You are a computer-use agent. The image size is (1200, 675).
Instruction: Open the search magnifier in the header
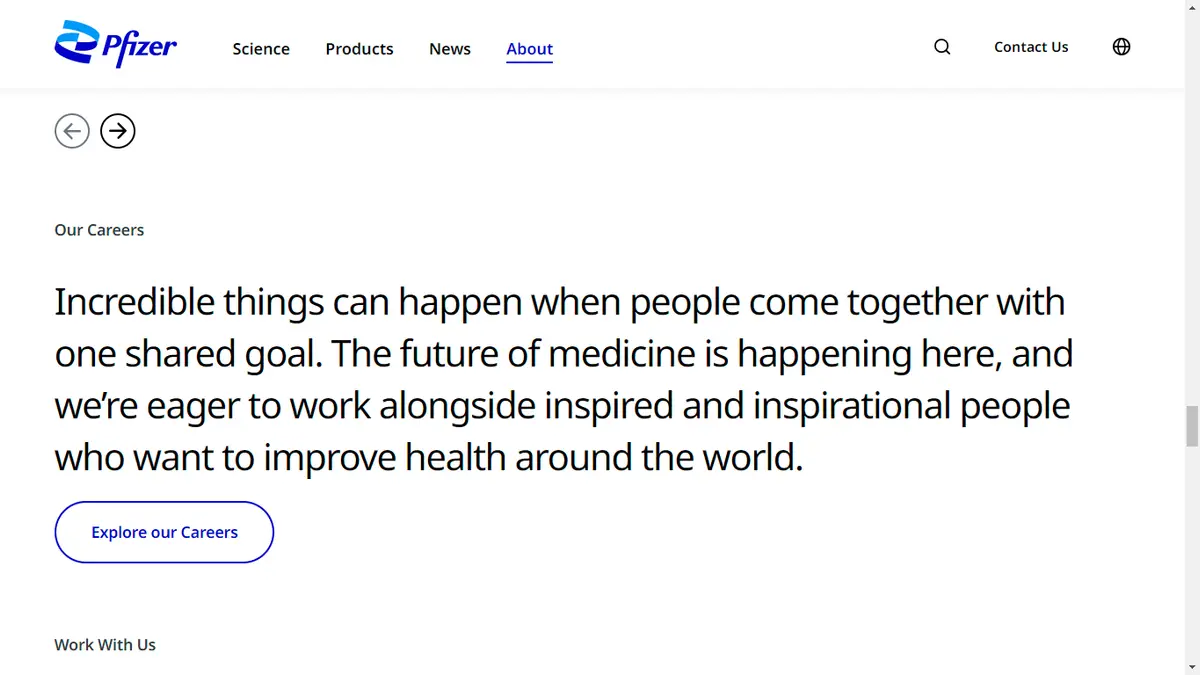(x=941, y=47)
